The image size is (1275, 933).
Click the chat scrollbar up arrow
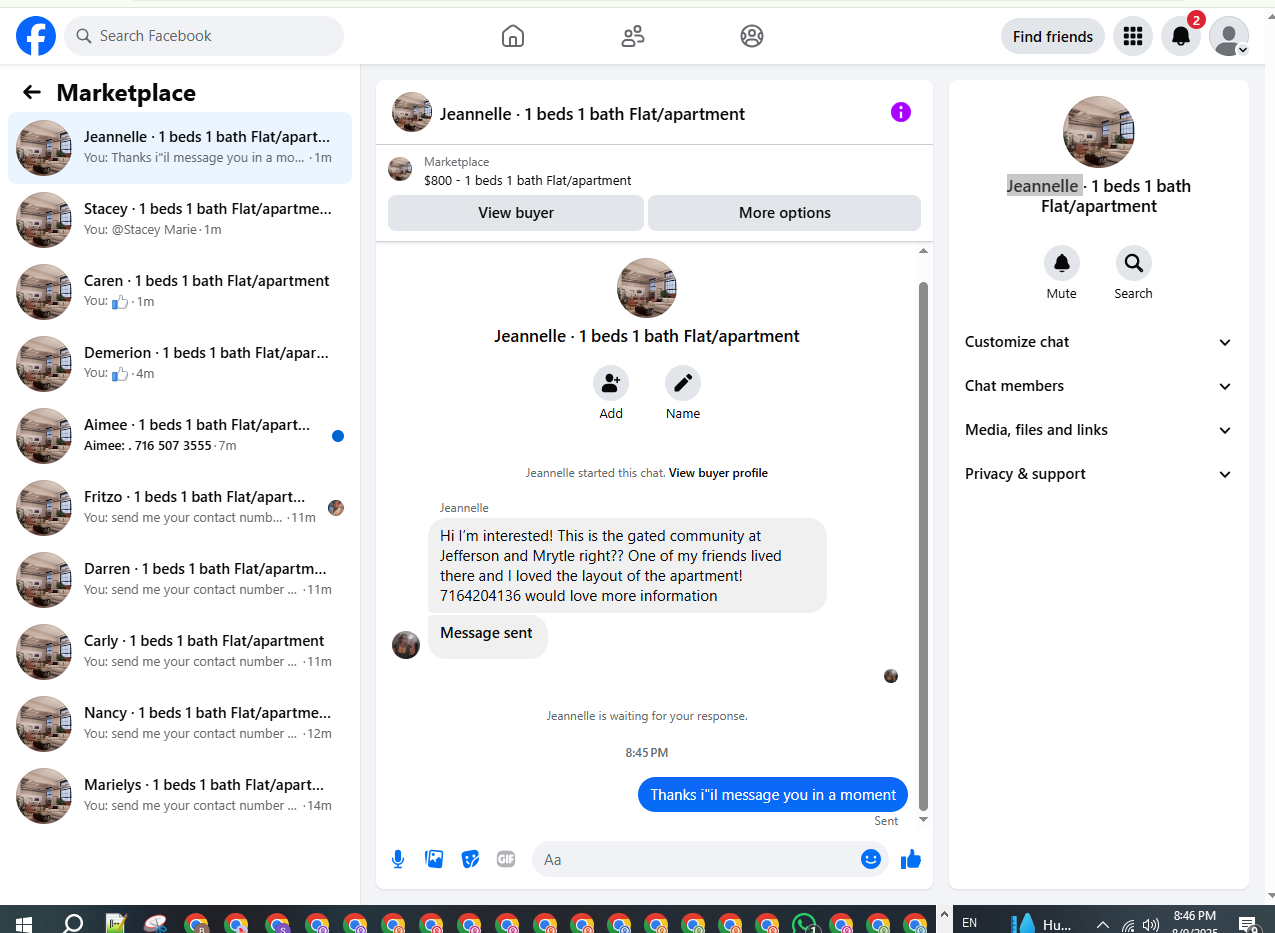[x=924, y=251]
